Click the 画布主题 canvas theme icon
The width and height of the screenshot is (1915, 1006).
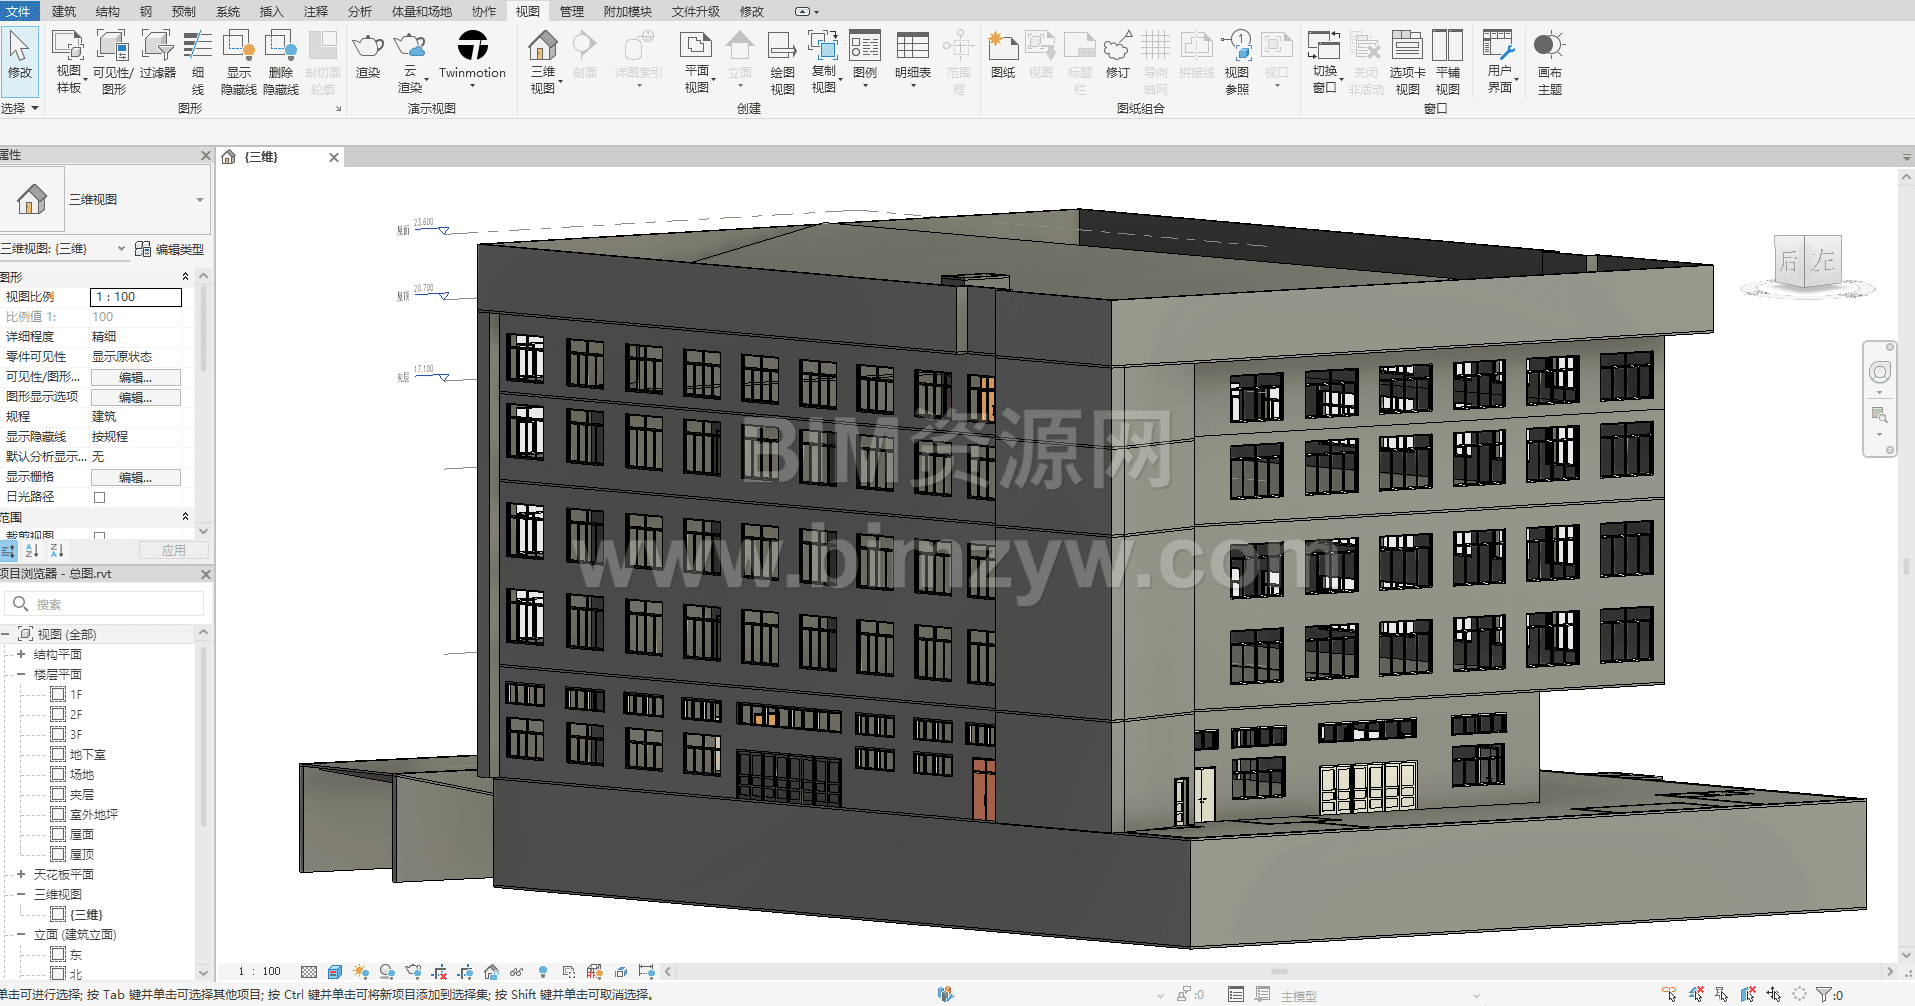[1549, 62]
